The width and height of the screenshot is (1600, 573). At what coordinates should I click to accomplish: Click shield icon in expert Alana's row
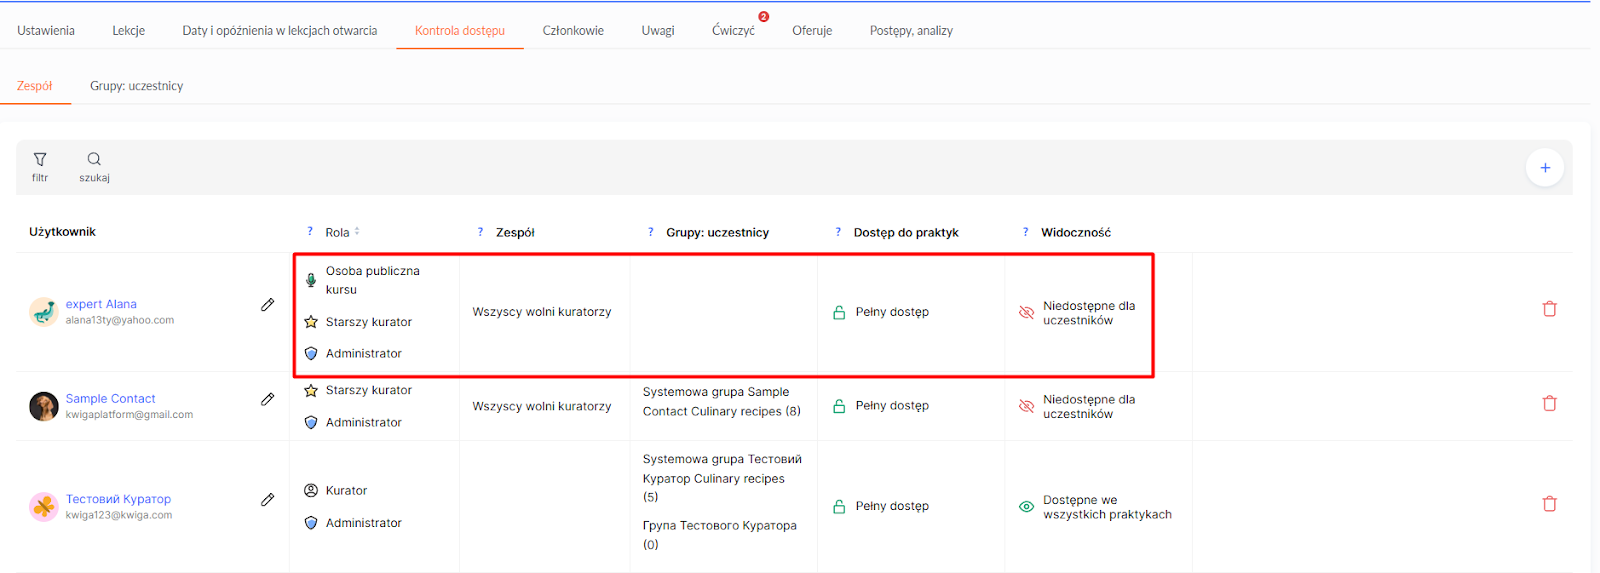point(311,353)
